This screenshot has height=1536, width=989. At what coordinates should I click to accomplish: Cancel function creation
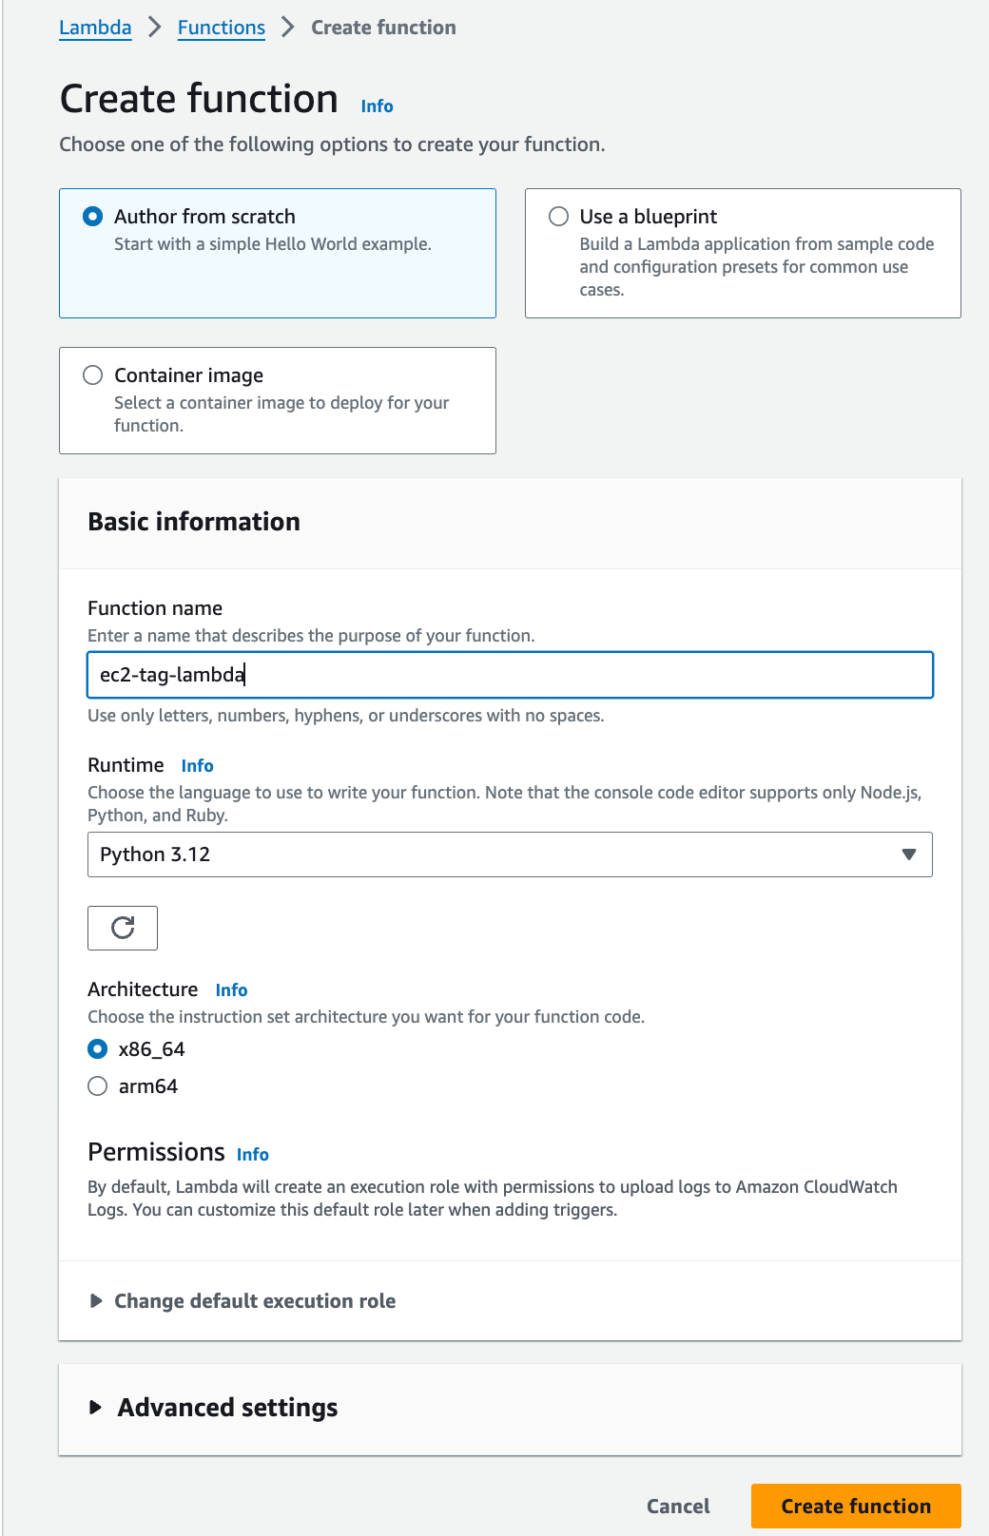678,1505
